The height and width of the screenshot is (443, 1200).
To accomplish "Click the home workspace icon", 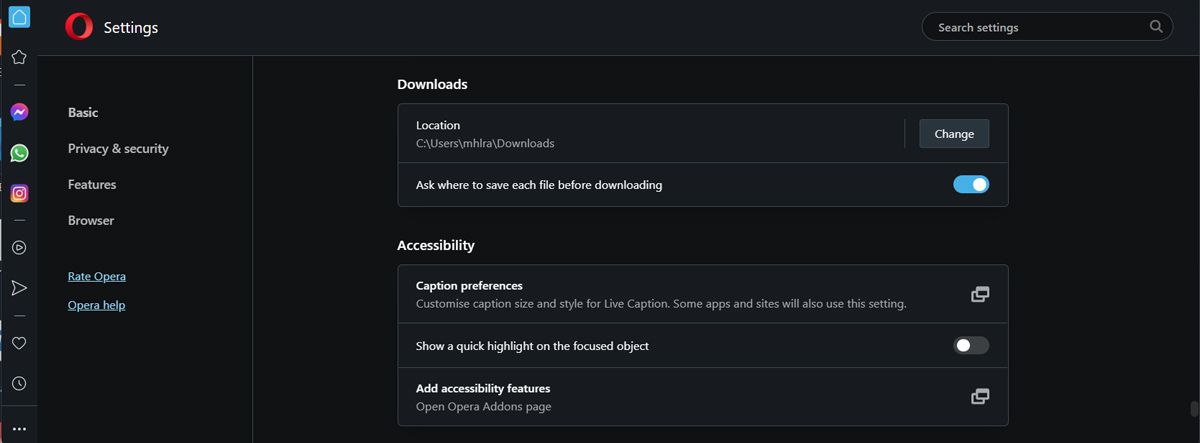I will coord(19,17).
